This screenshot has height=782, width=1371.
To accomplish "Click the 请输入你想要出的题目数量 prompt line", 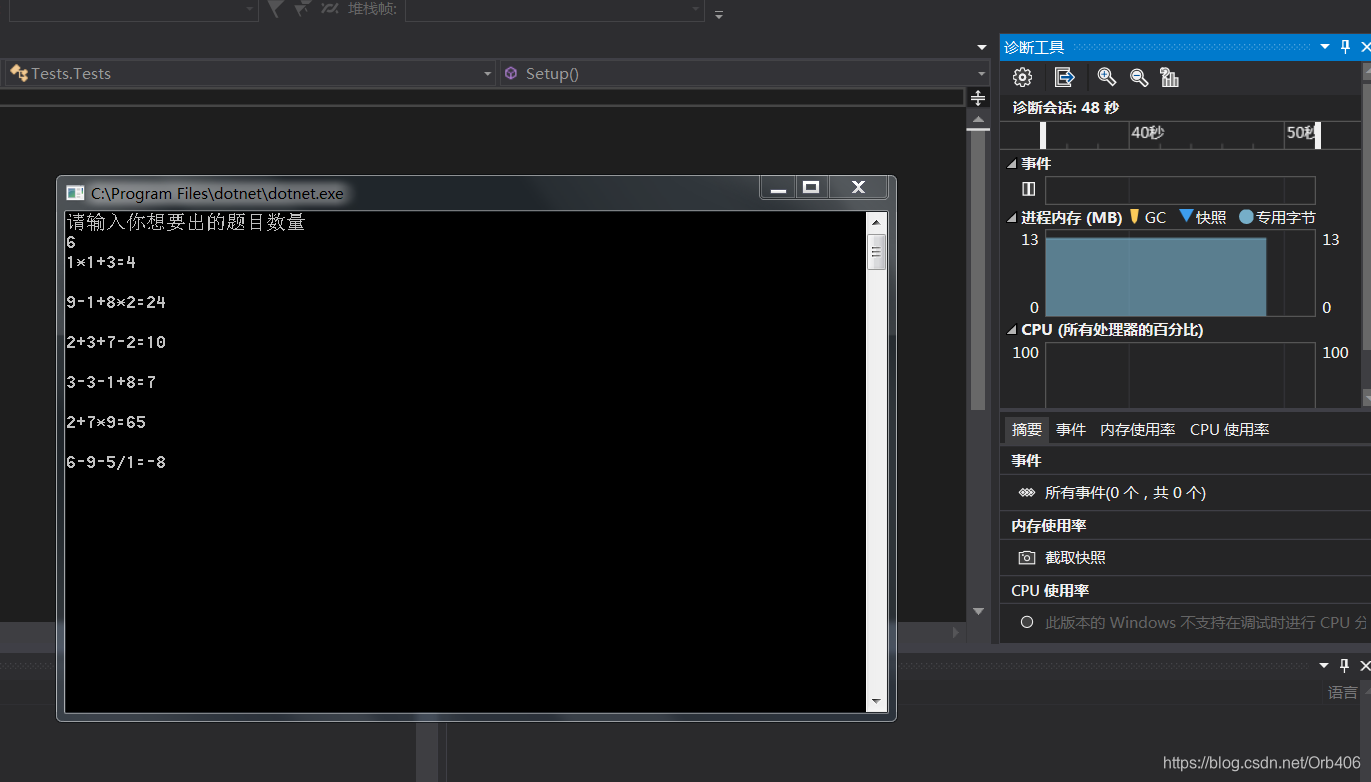I will (x=186, y=222).
